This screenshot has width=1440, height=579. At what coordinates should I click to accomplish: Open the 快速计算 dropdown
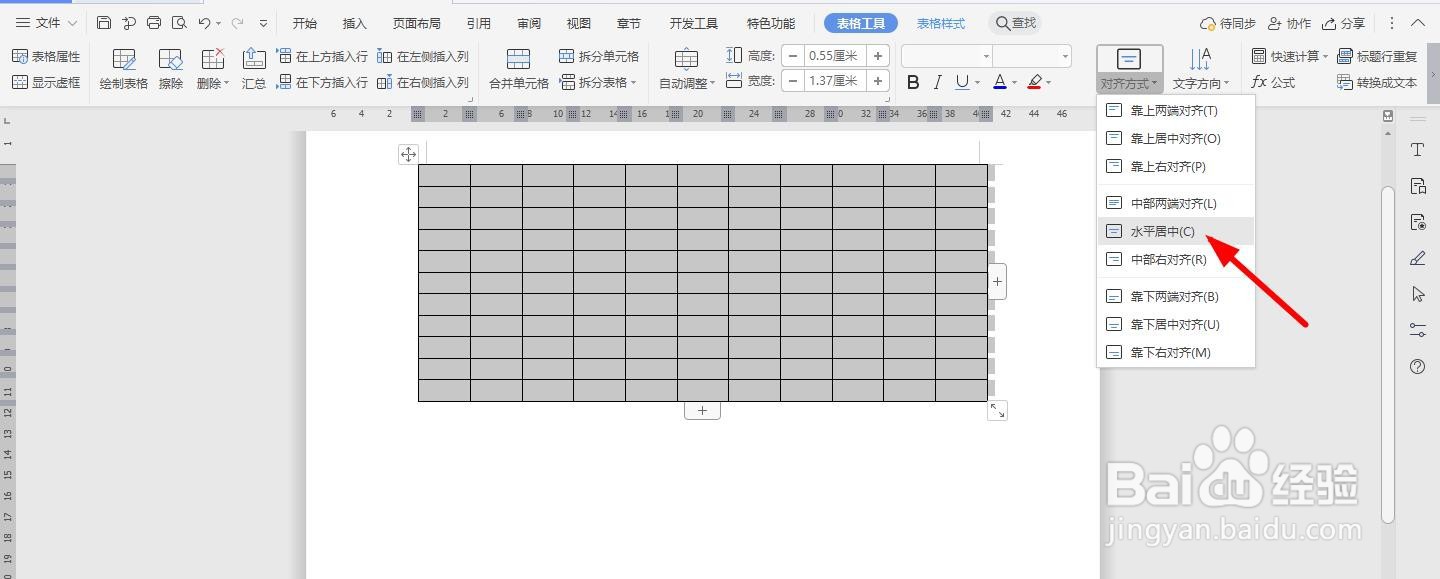pyautogui.click(x=1293, y=56)
